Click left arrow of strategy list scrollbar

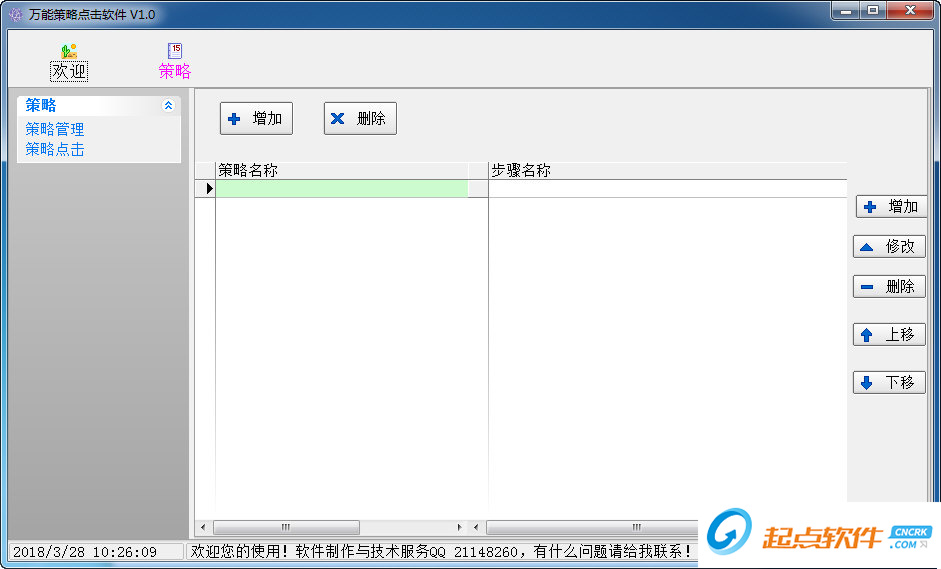(x=203, y=528)
